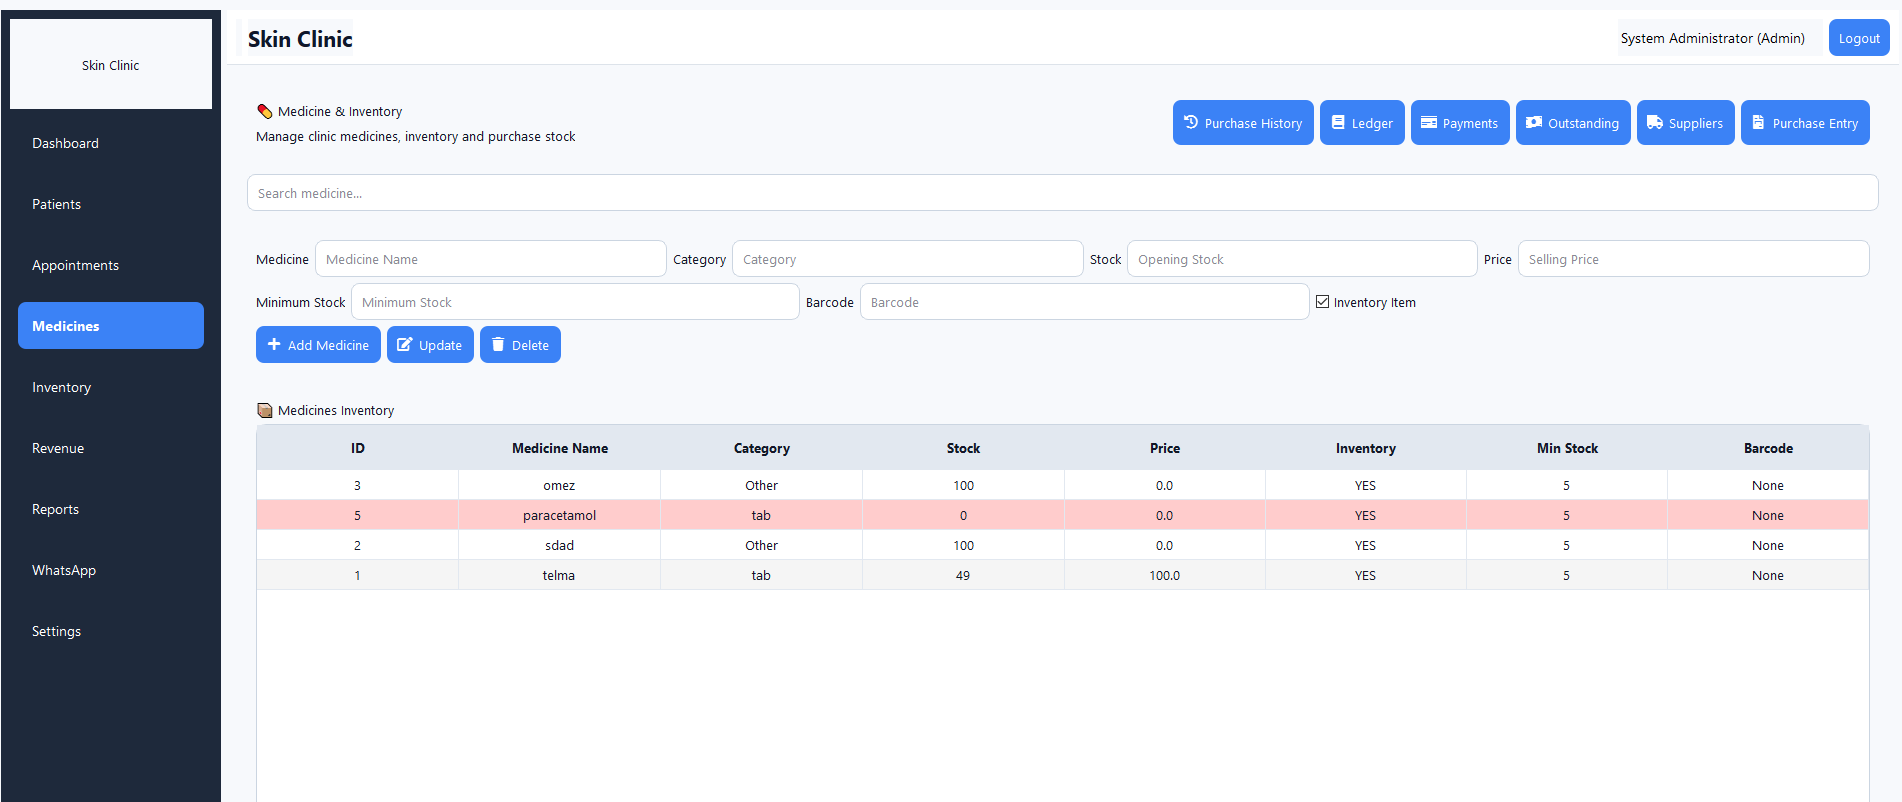Screen dimensions: 1902x802
Task: Click the paracetamol stock 0 cell
Action: pos(963,515)
